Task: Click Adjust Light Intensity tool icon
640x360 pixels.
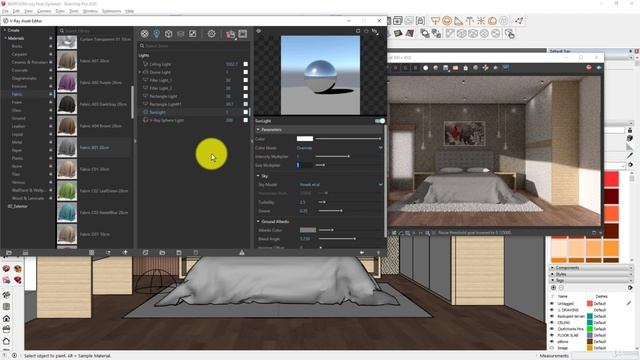Action: (x=519, y=20)
